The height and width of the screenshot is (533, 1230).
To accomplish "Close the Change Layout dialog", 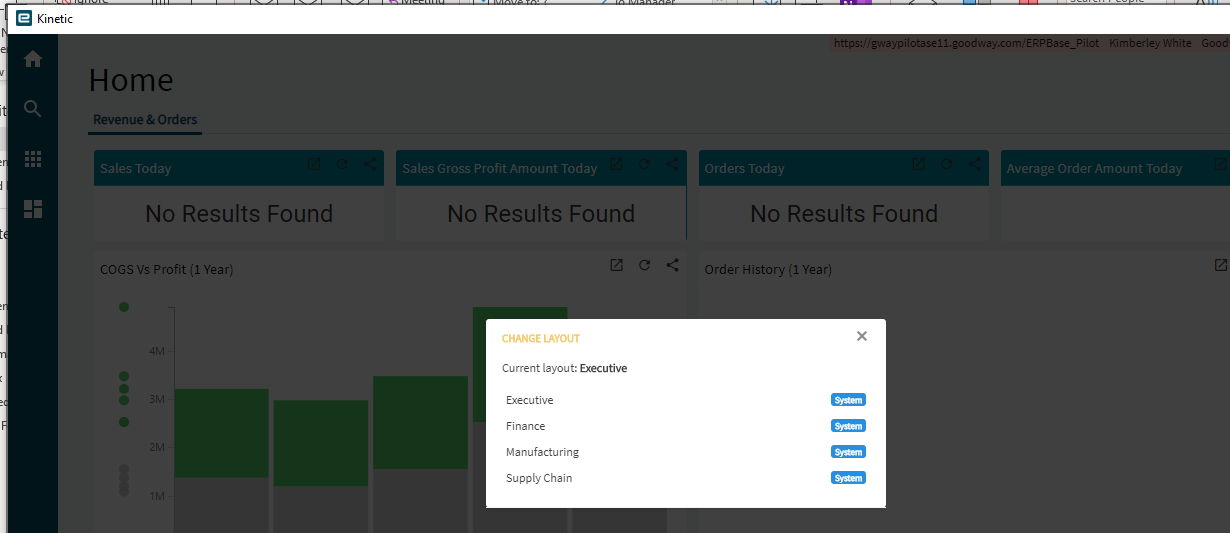I will click(x=862, y=336).
